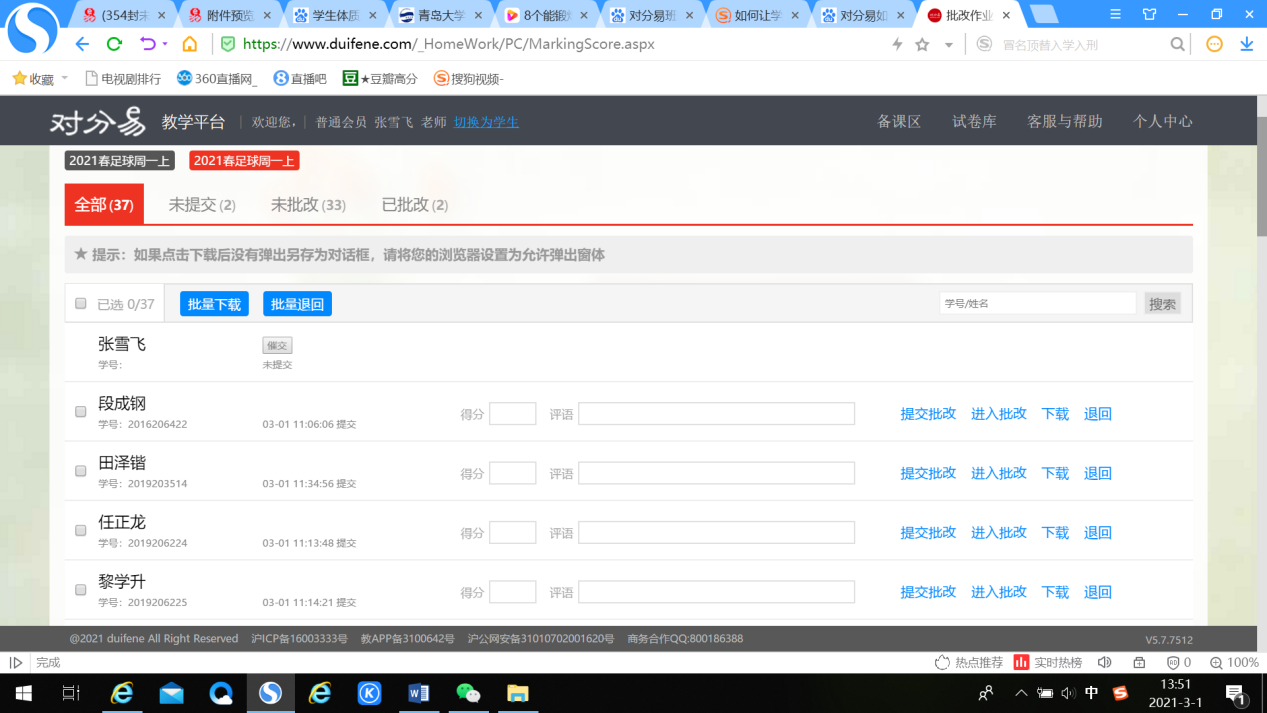Viewport: 1267px width, 713px height.
Task: Check the select-all box next to 已选 0/37
Action: pos(80,303)
